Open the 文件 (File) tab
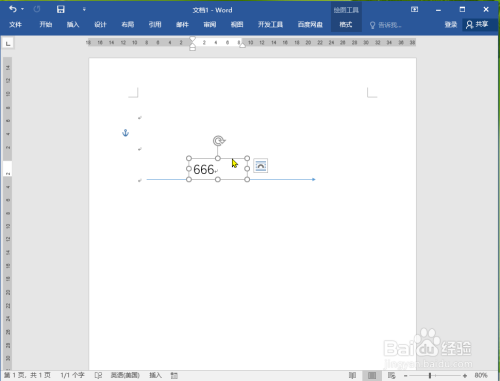The image size is (500, 381). tap(15, 24)
